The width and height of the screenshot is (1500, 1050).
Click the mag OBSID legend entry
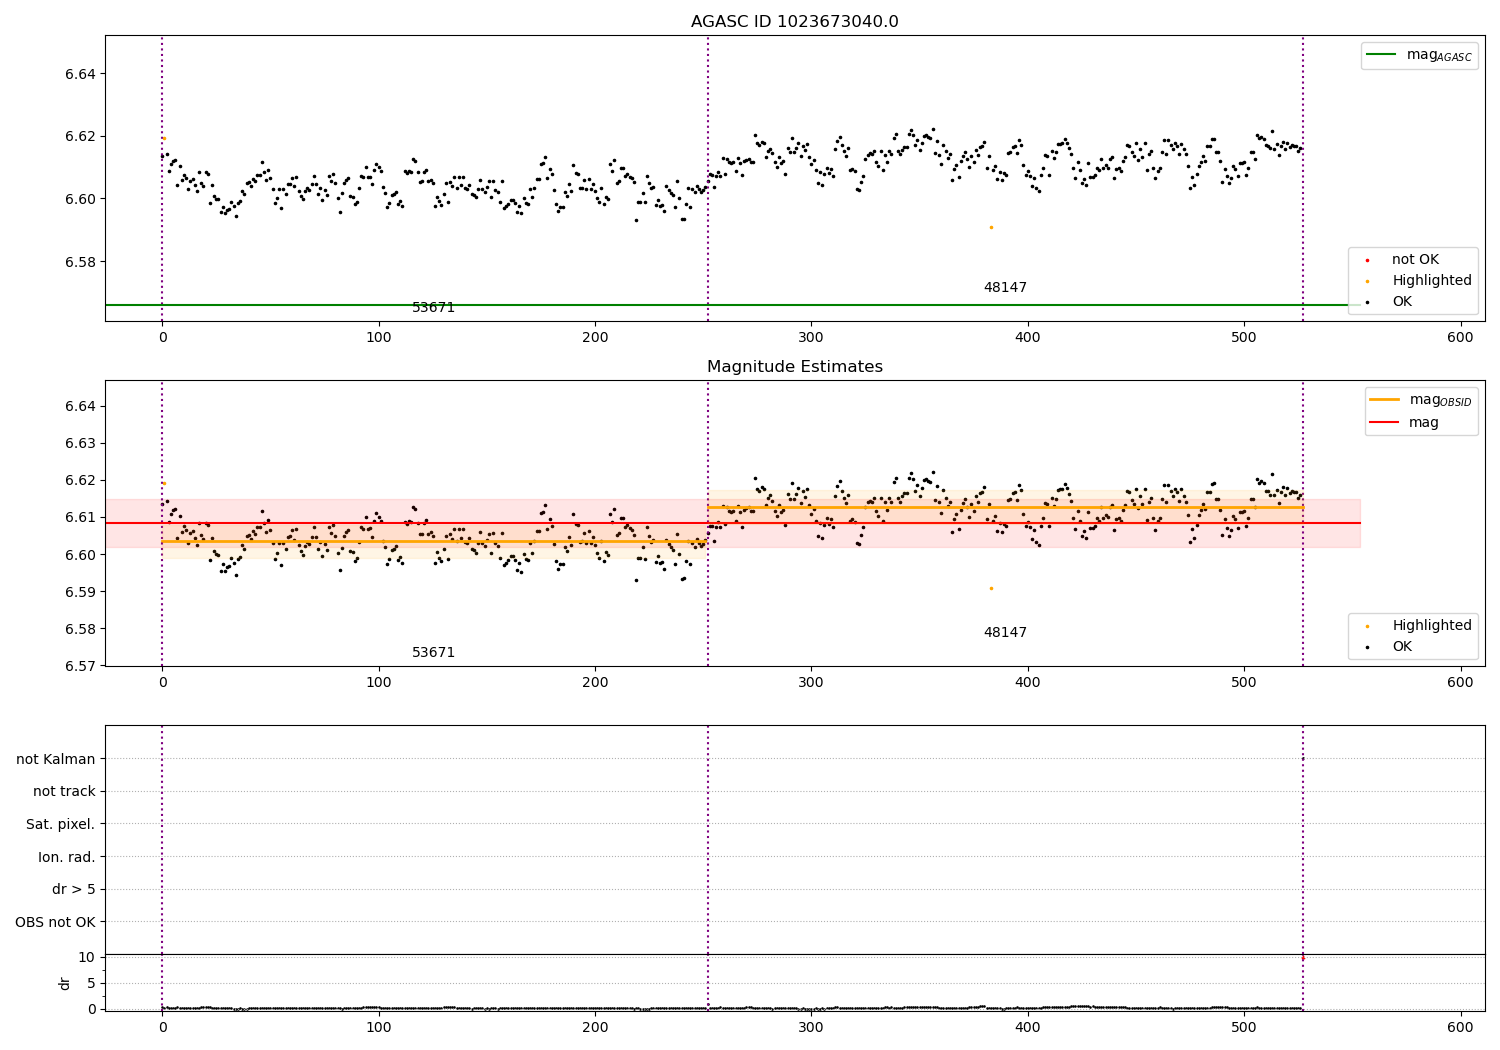pyautogui.click(x=1421, y=400)
